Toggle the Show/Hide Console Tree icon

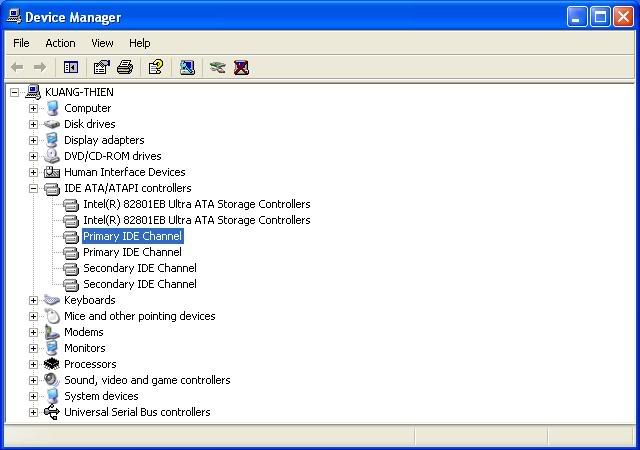[x=71, y=67]
